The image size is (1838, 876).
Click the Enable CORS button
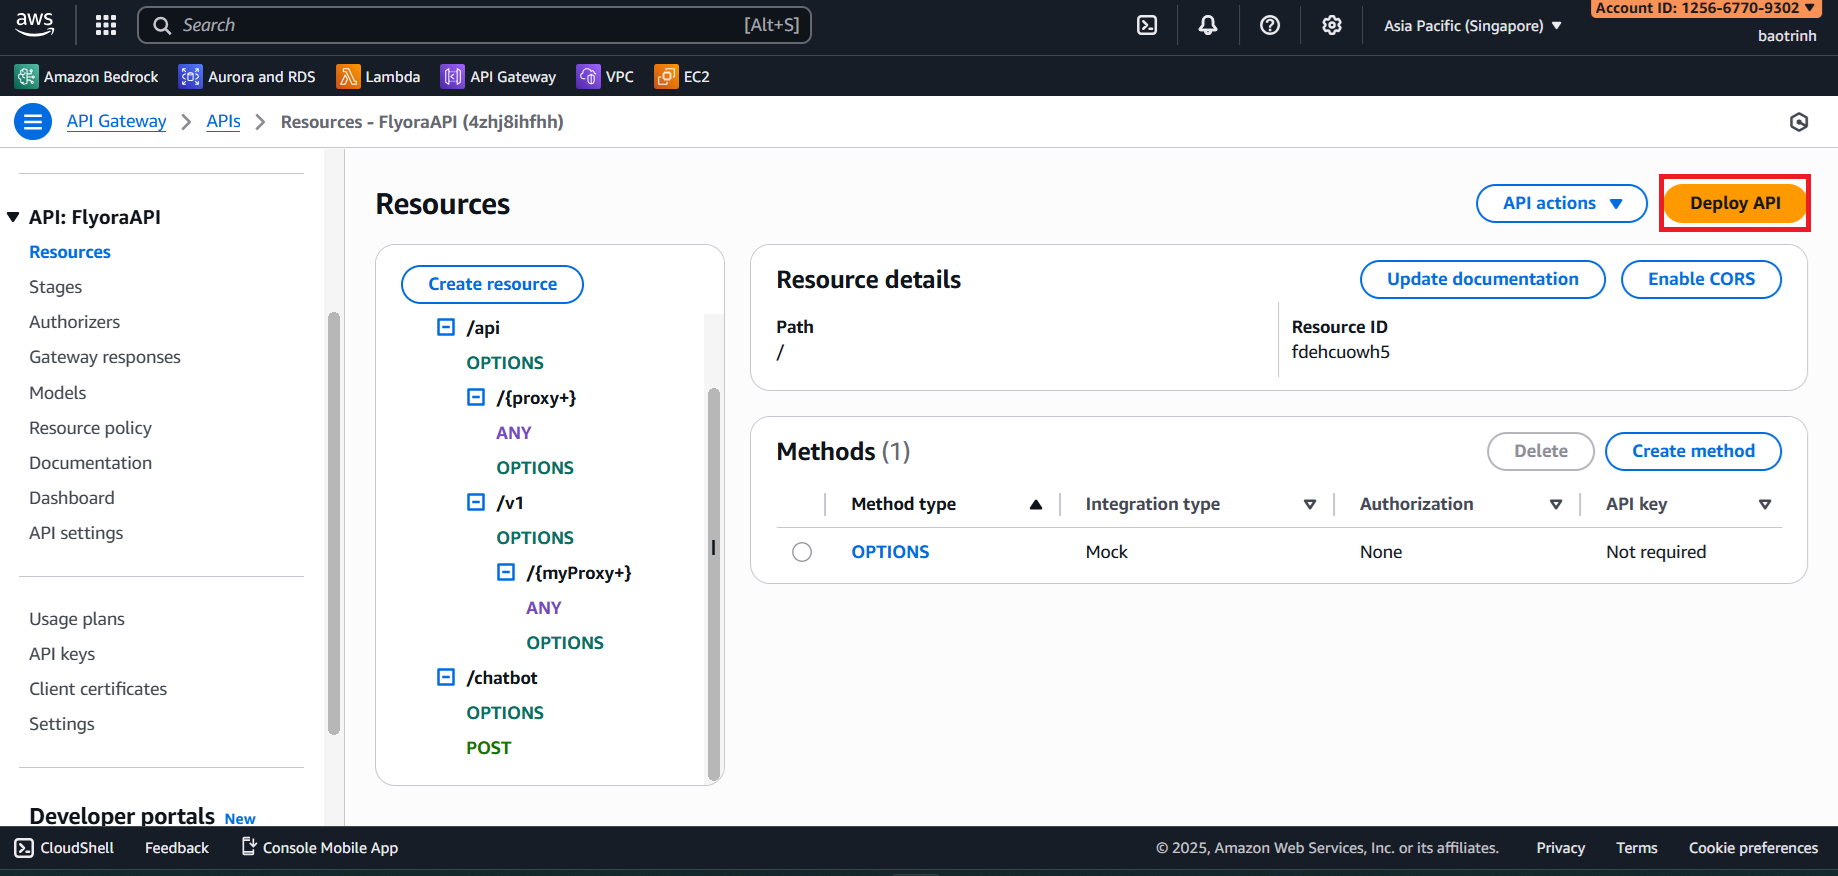(1700, 279)
